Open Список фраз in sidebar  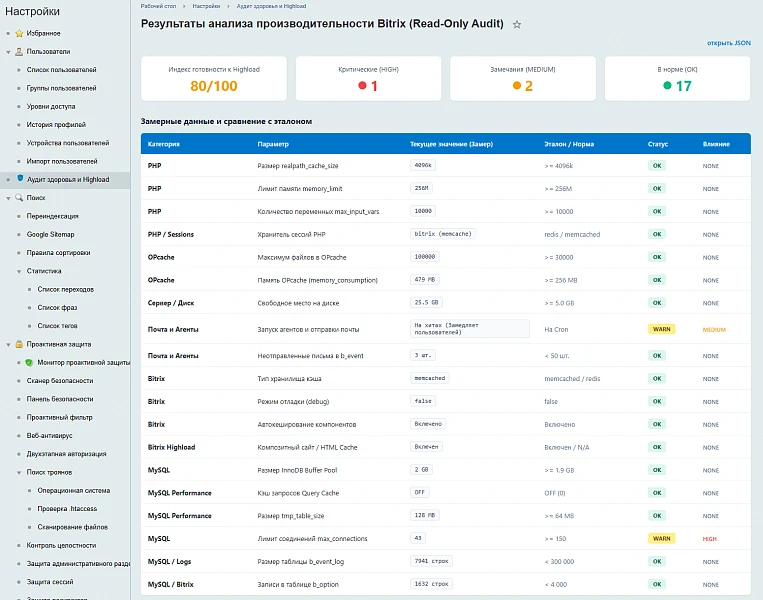click(x=57, y=308)
